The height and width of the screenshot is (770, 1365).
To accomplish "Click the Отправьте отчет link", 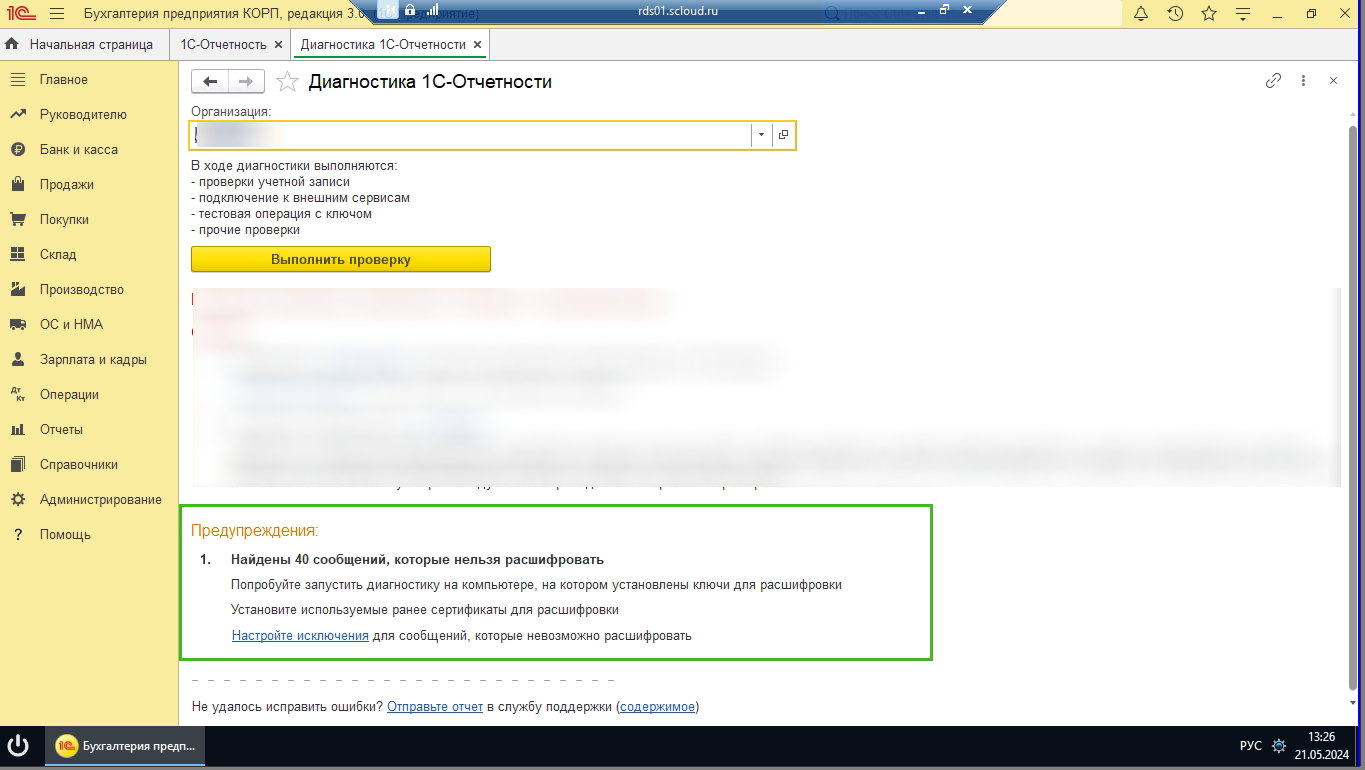I will click(435, 707).
